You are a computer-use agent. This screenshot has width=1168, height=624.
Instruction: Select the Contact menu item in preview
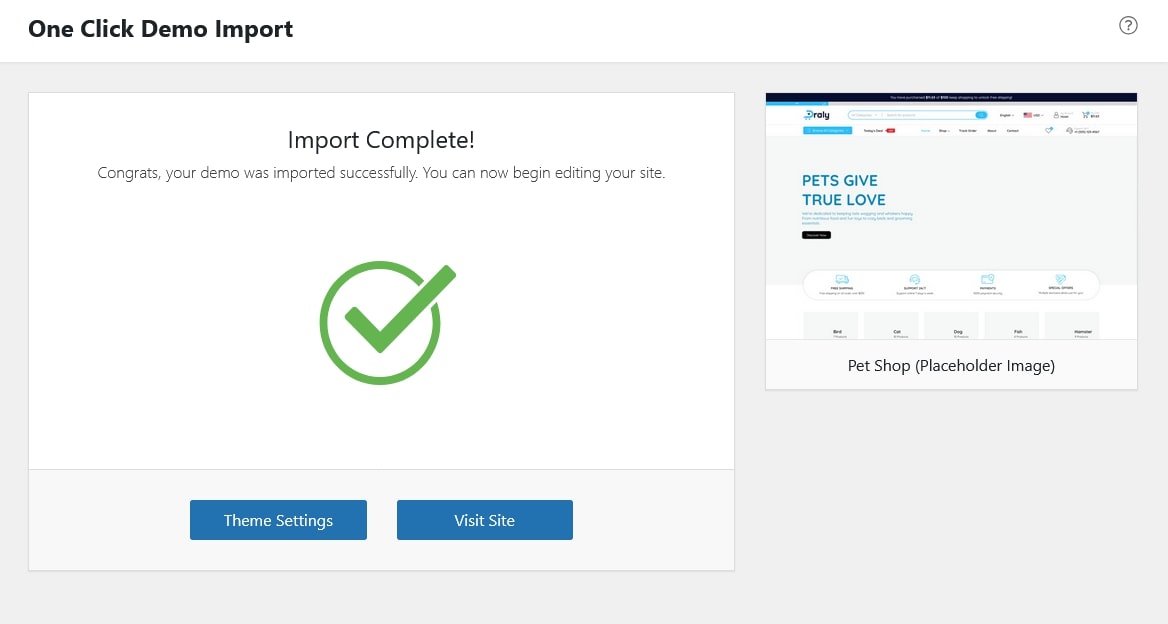click(x=1013, y=130)
